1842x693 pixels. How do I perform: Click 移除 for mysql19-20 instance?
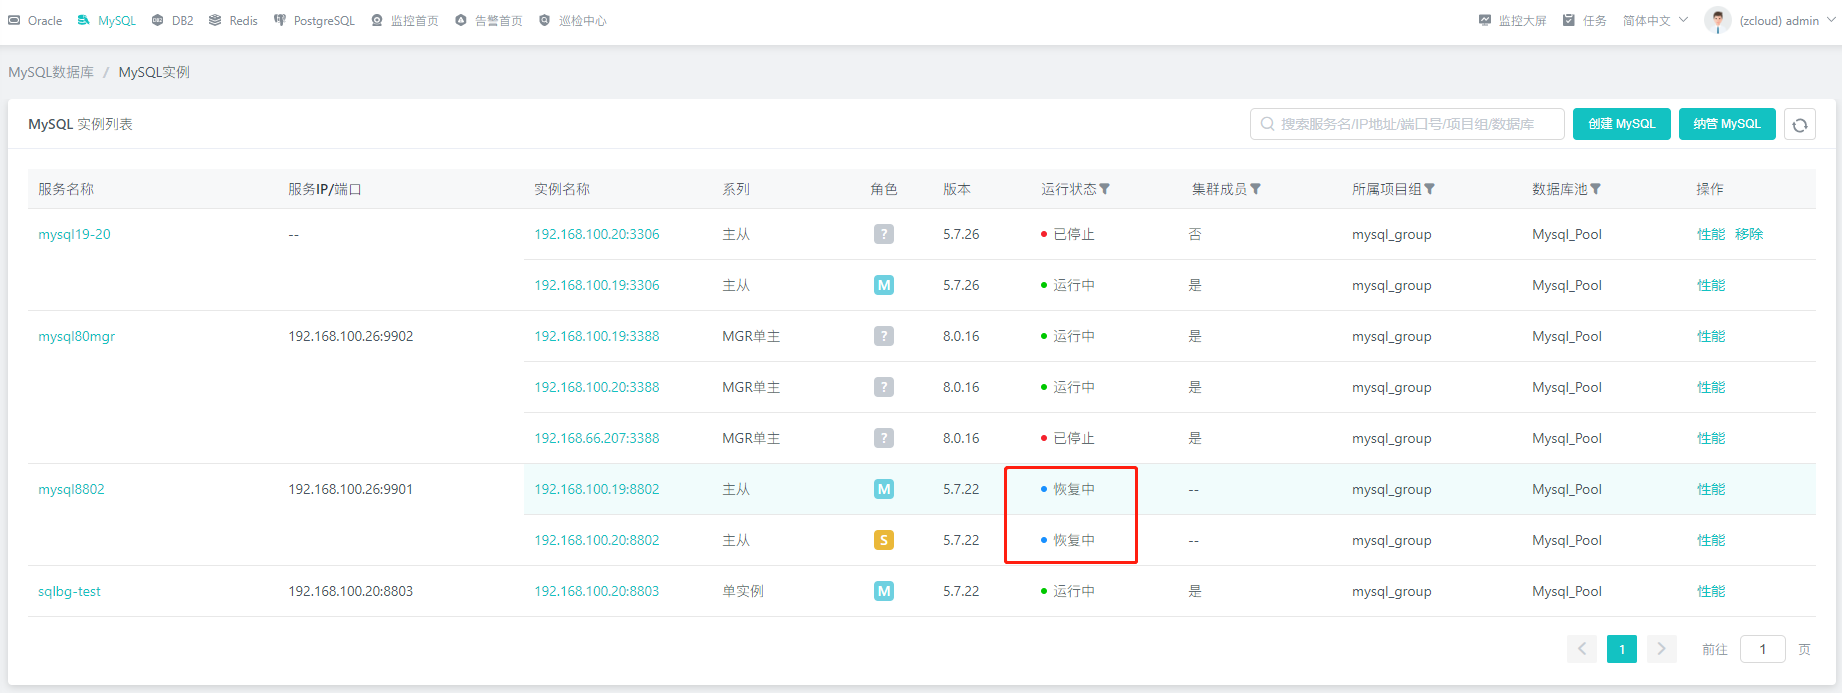(x=1749, y=234)
